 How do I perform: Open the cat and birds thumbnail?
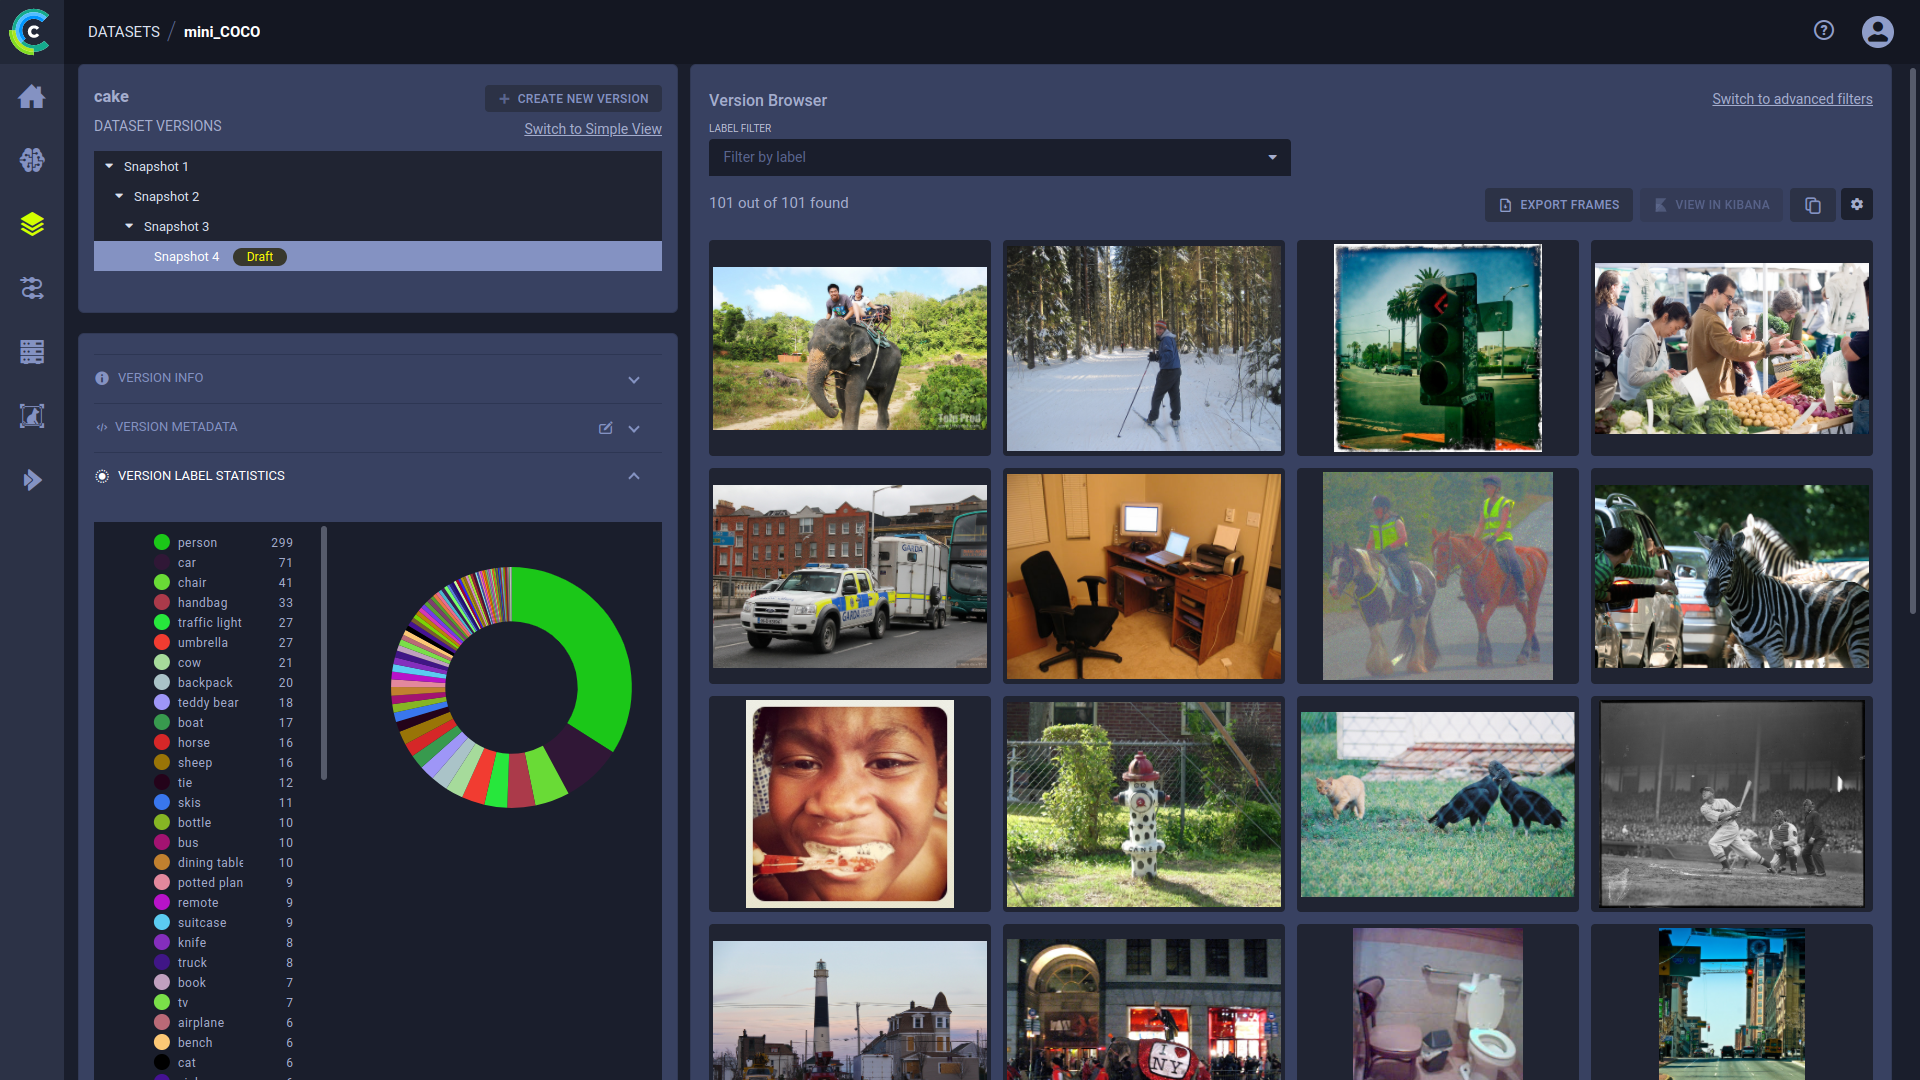[1438, 804]
